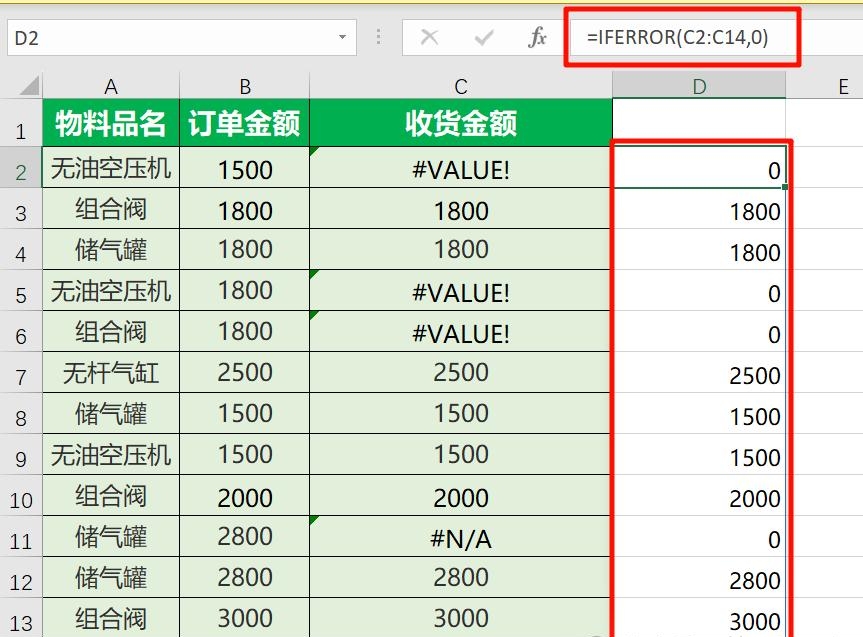The height and width of the screenshot is (637, 863).
Task: Click cell B2 with value 1500
Action: pos(245,168)
